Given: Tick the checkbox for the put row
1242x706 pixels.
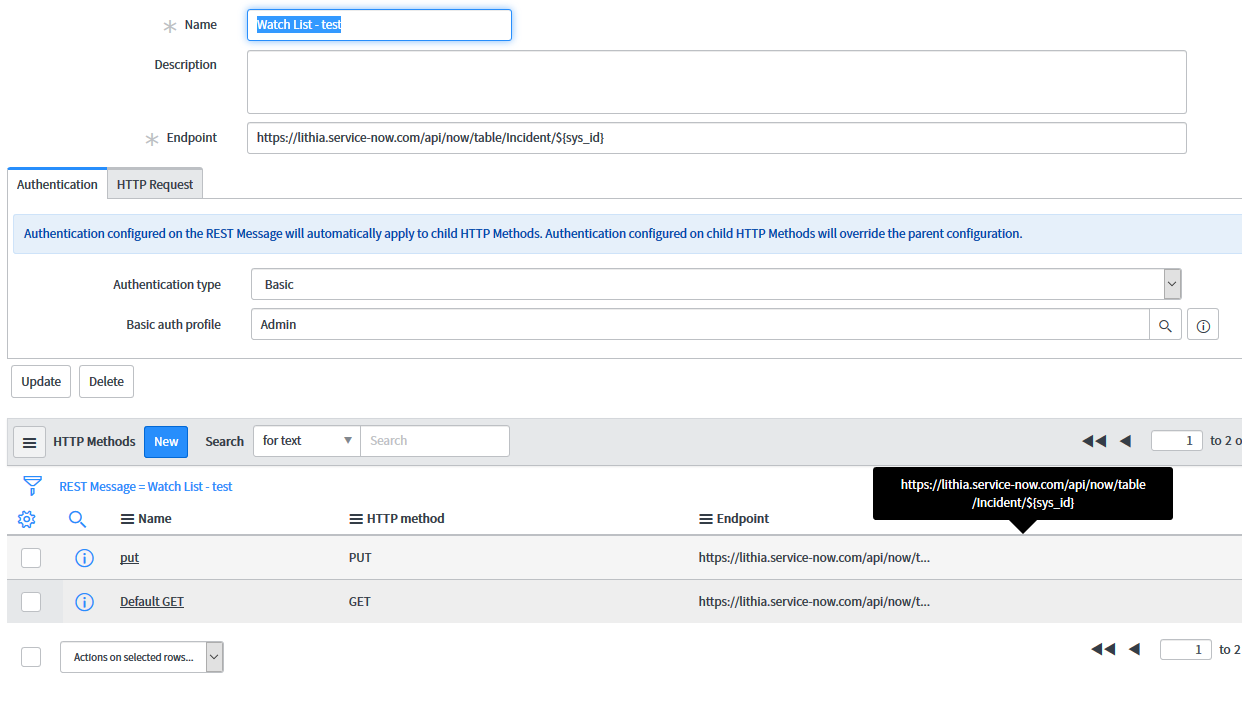Looking at the screenshot, I should tap(31, 558).
